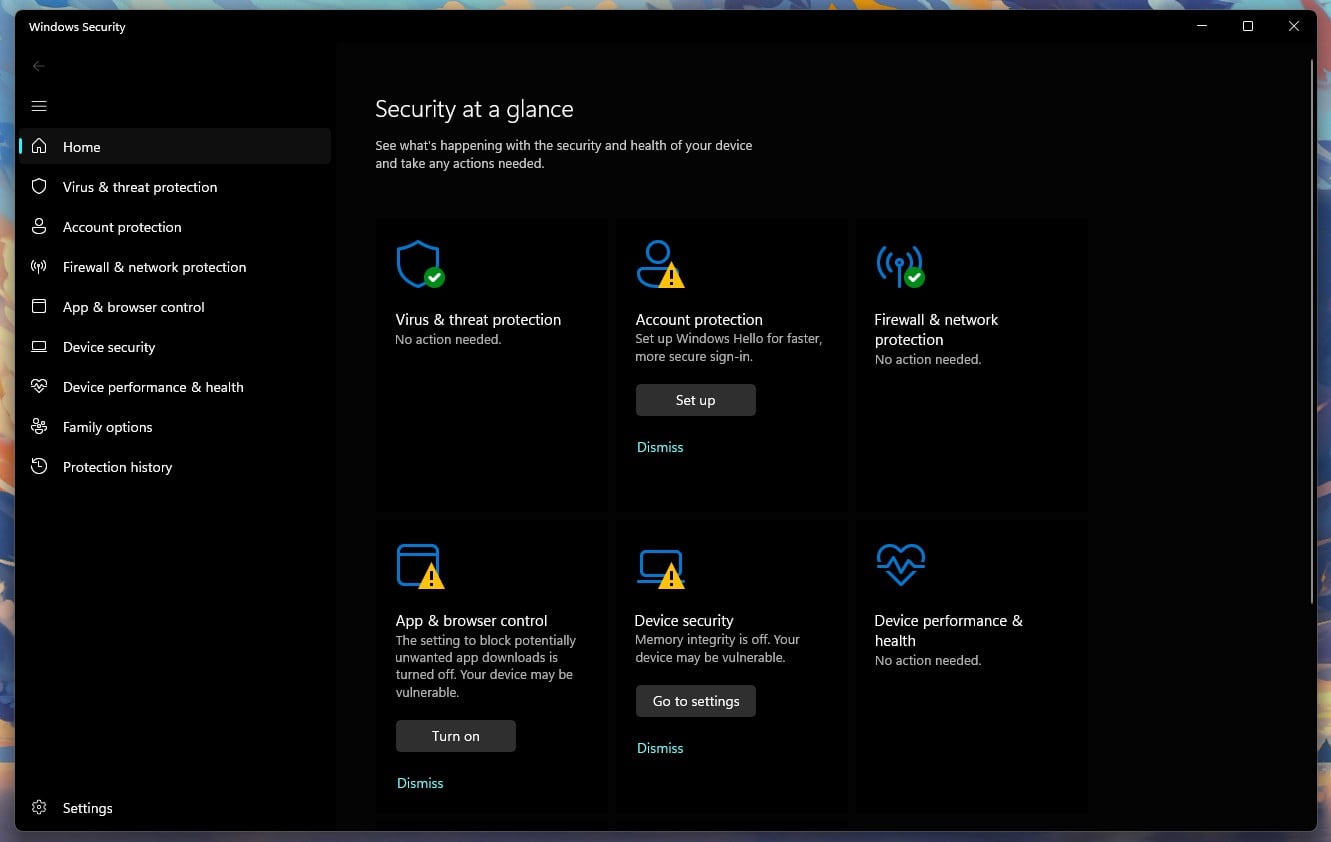The image size is (1331, 842).
Task: Click the laptop warning icon on Device security card
Action: (660, 568)
